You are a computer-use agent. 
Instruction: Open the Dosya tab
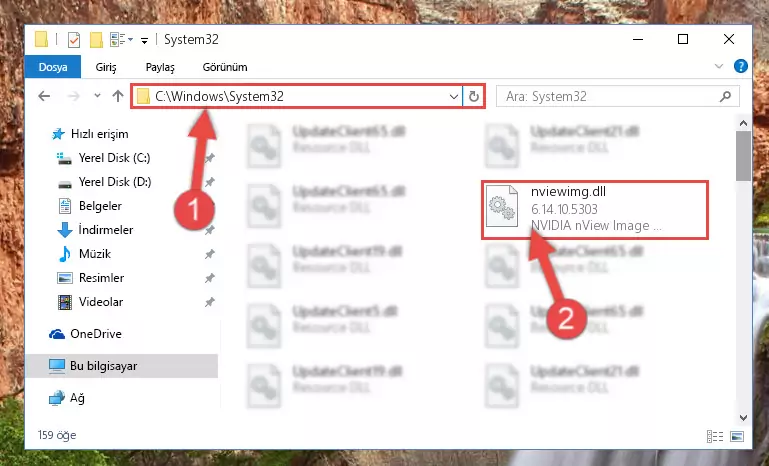(52, 67)
